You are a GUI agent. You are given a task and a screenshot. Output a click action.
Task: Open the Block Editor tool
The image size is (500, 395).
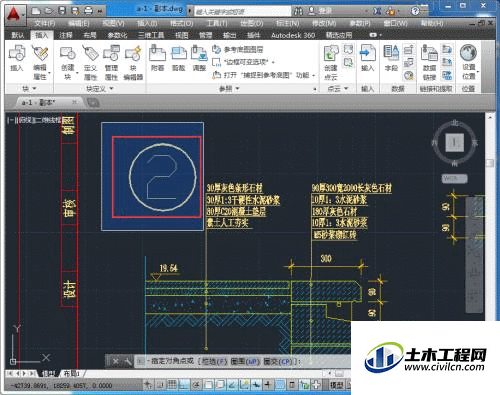point(133,63)
